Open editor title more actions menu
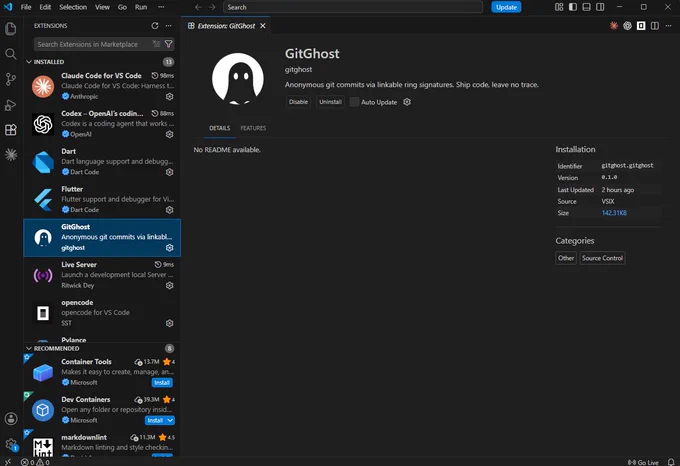The image size is (680, 466). coord(668,26)
